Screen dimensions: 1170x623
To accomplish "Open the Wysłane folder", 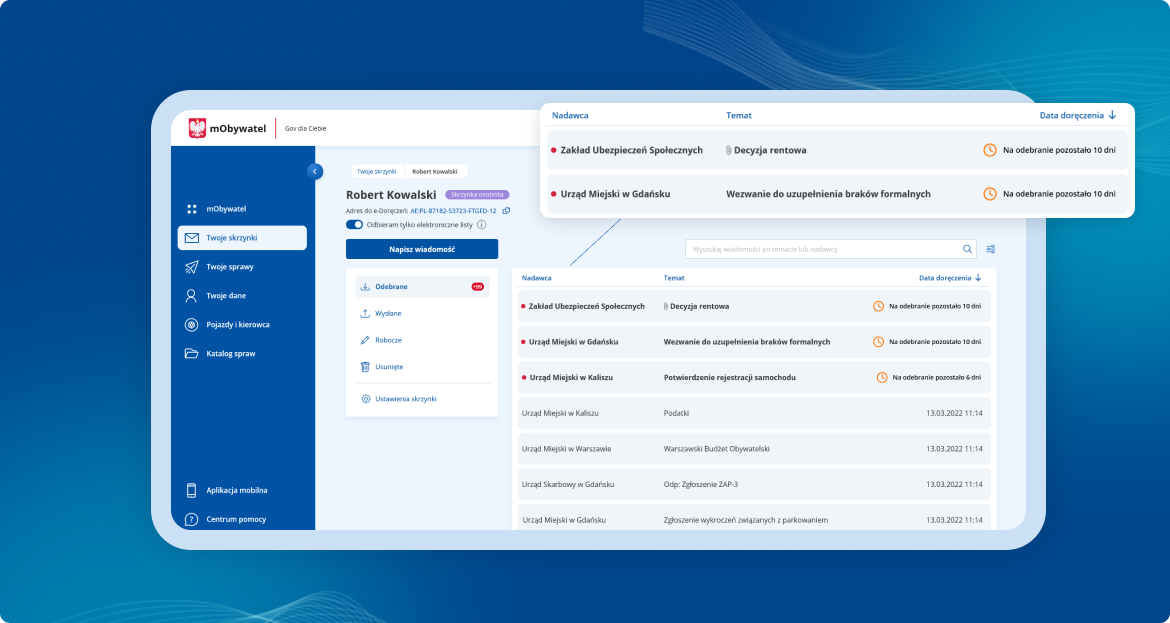I will point(388,313).
